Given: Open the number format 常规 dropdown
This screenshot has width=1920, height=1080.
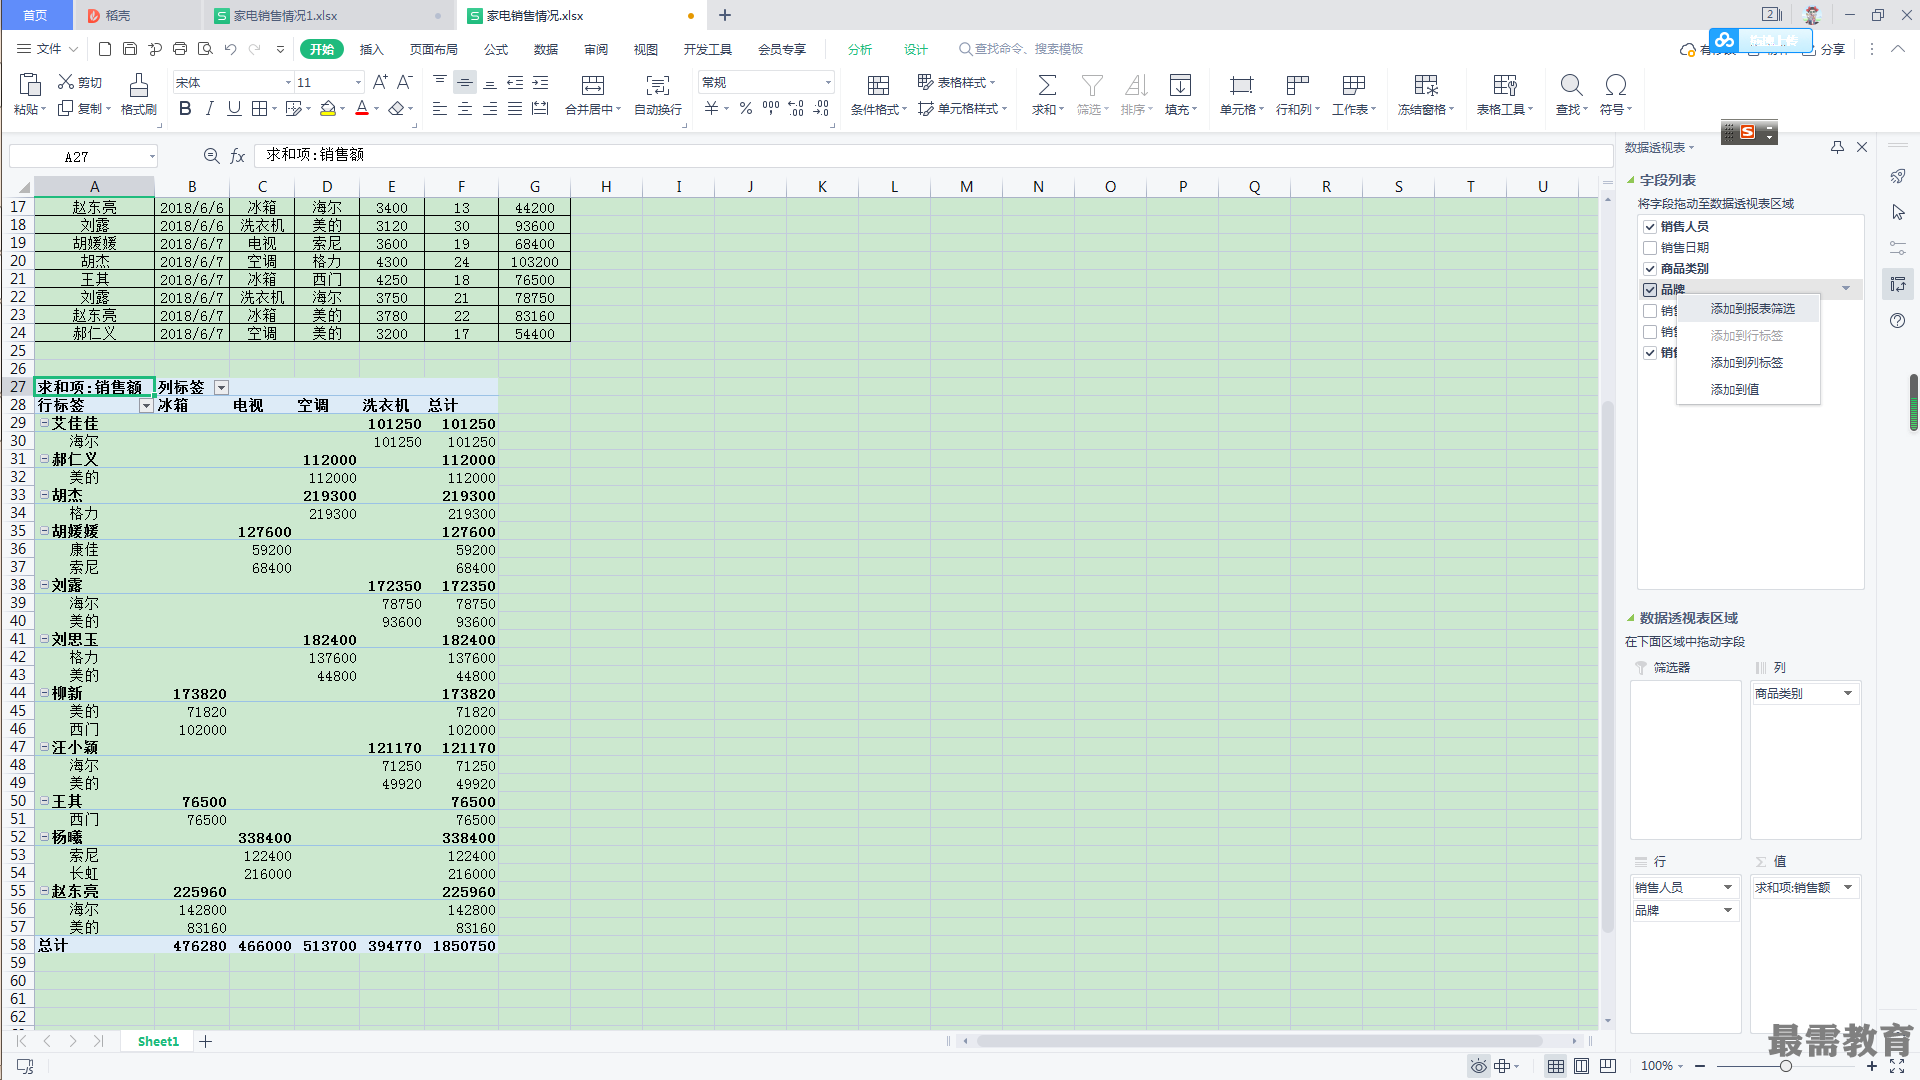Looking at the screenshot, I should [828, 83].
